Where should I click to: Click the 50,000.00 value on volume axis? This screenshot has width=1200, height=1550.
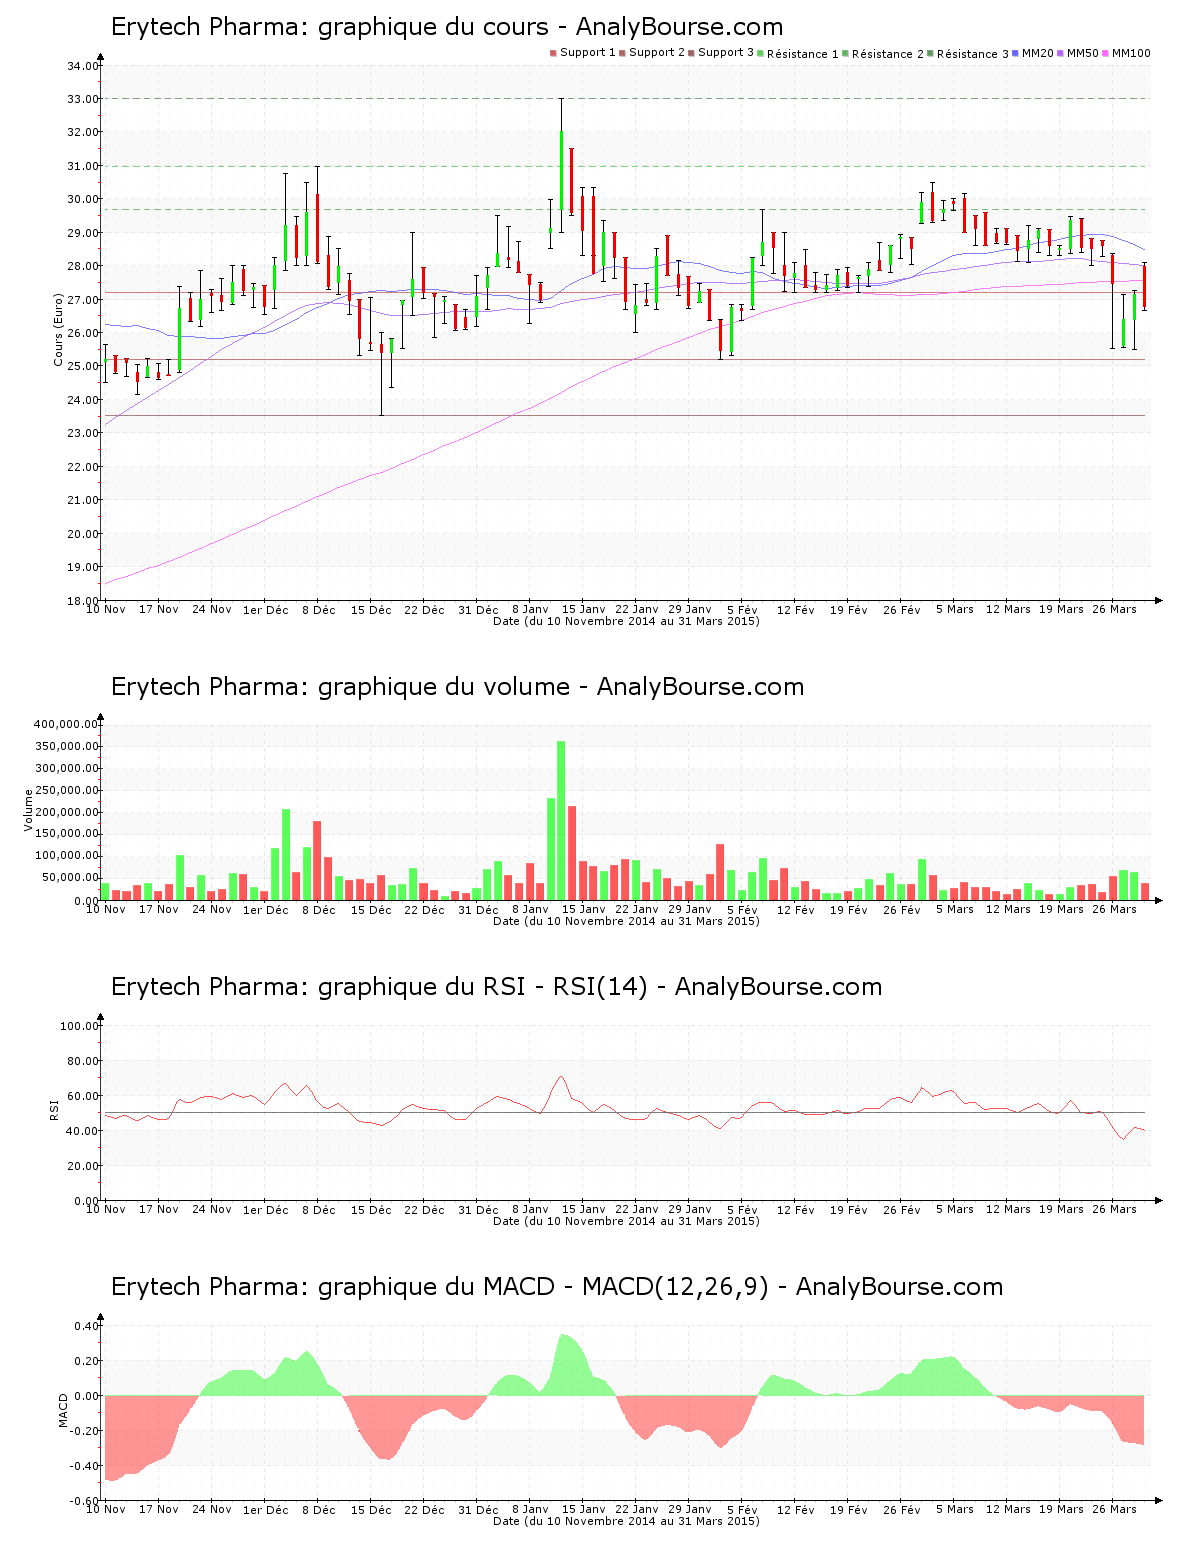(69, 878)
